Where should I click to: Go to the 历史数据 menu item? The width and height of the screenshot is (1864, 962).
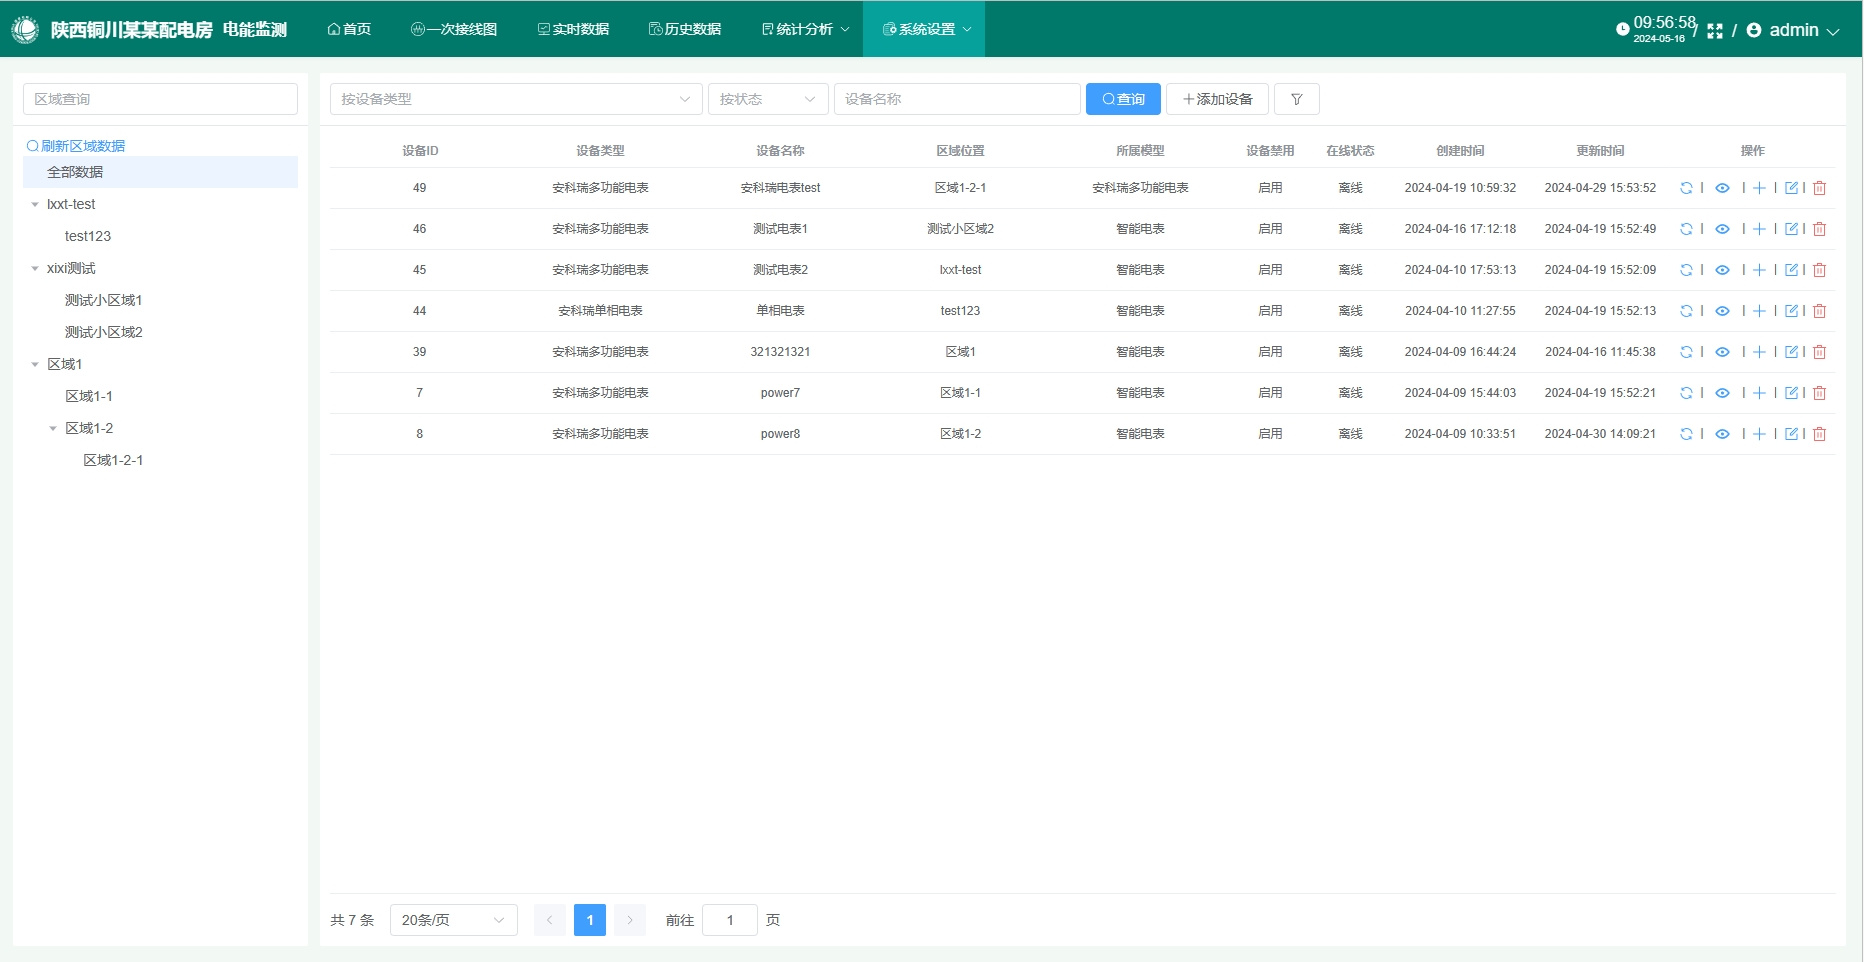tap(685, 29)
